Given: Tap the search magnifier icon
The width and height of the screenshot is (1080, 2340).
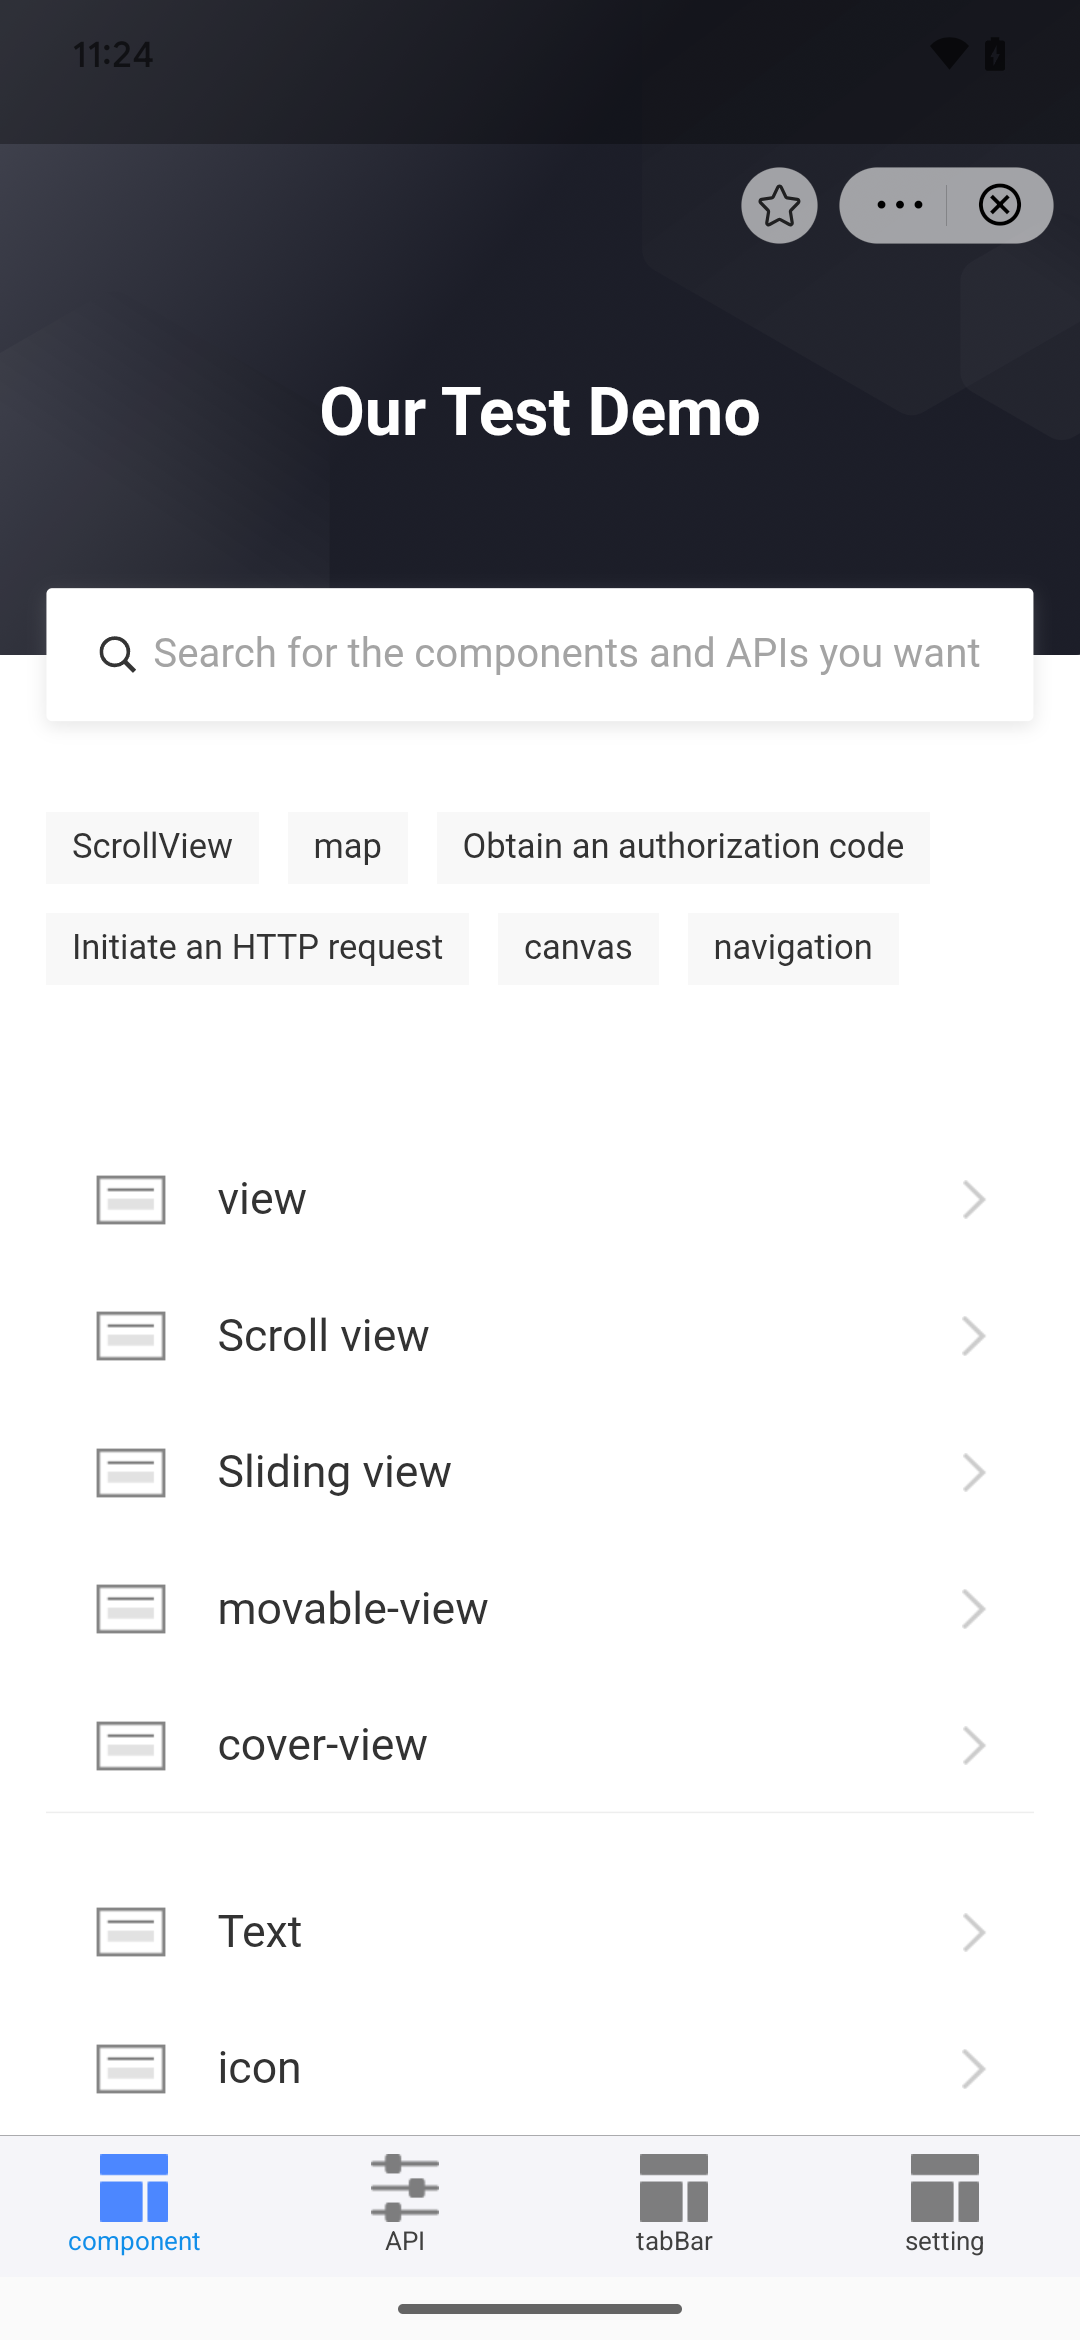Looking at the screenshot, I should (117, 655).
